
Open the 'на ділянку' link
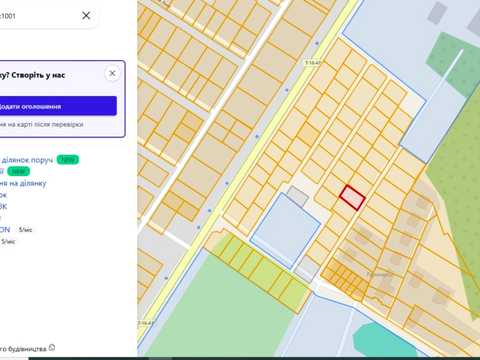coord(23,183)
